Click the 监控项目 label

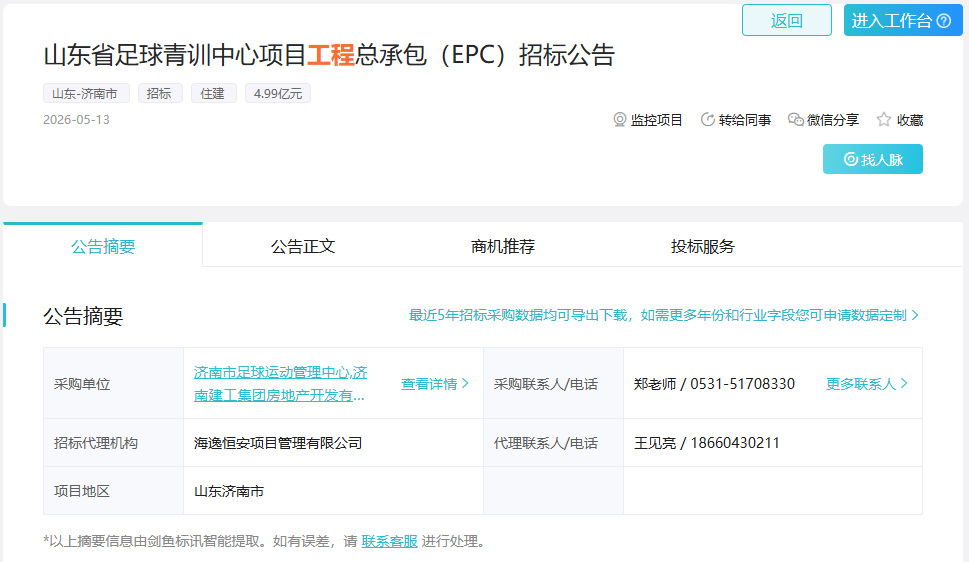pyautogui.click(x=656, y=120)
